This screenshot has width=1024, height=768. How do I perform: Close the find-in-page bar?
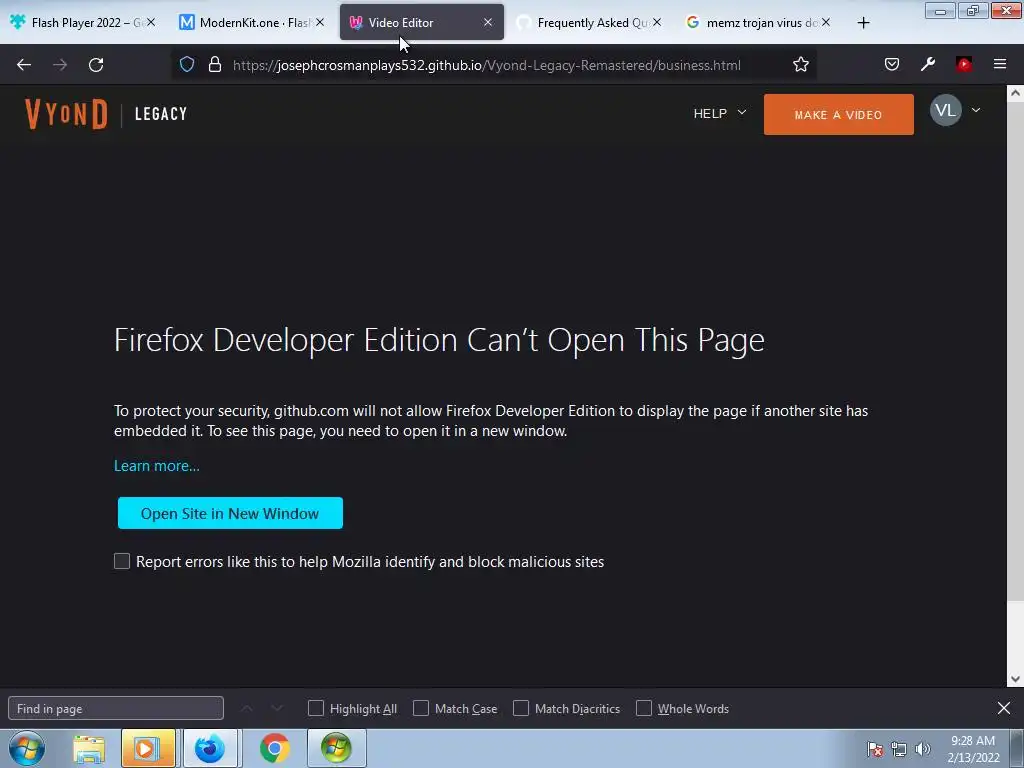tap(1004, 708)
